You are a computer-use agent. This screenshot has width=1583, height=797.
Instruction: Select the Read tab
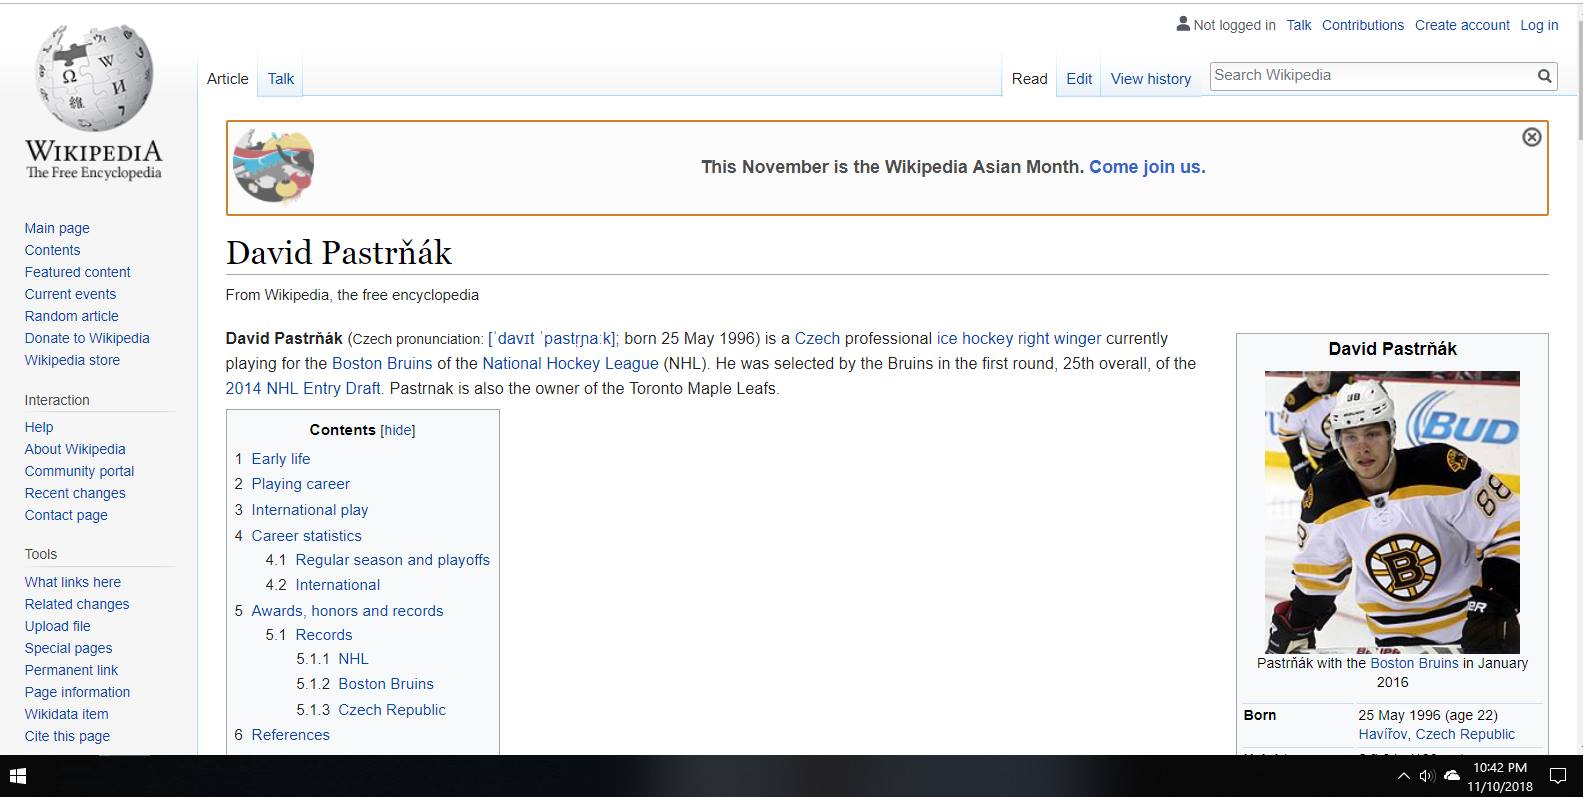click(1029, 79)
